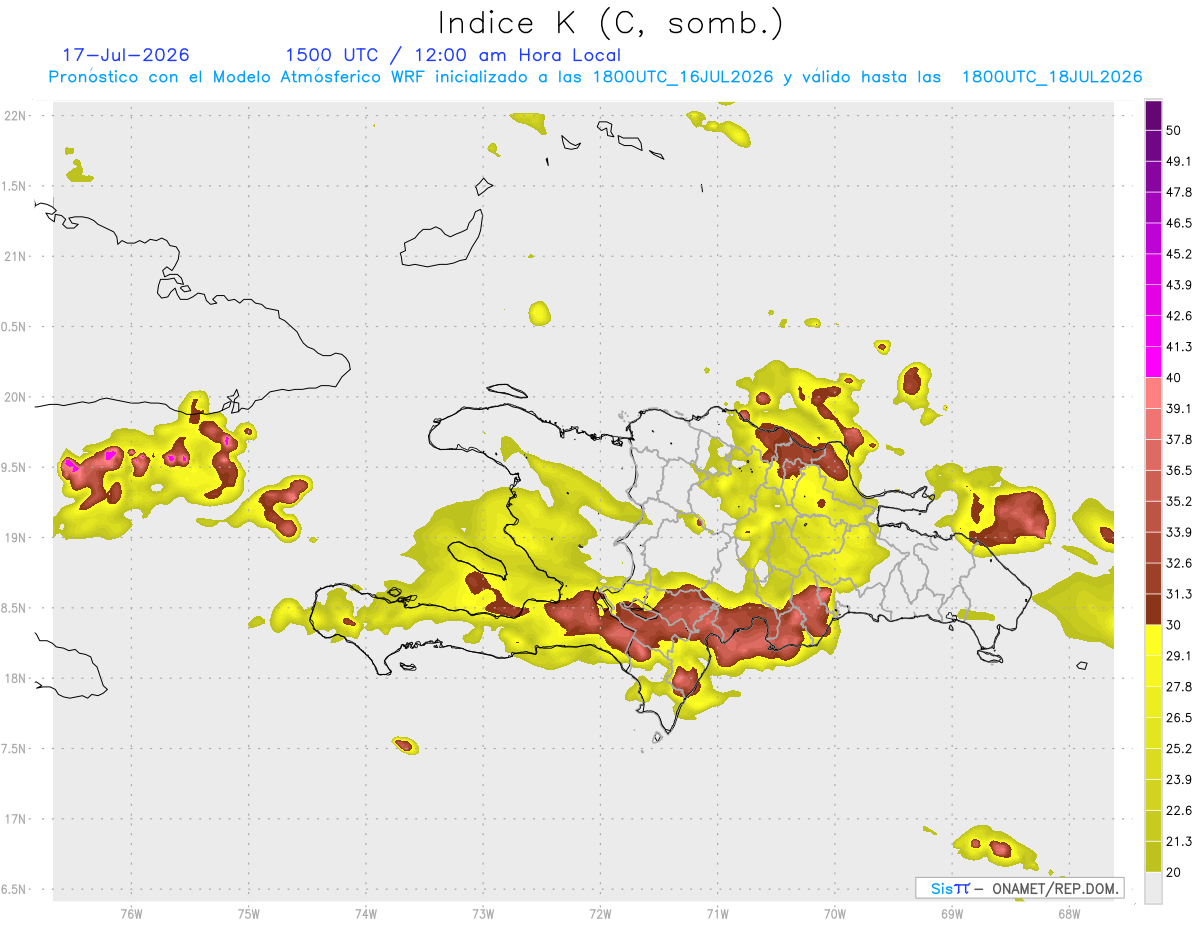Click the "21N" latitude label
1200x927 pixels.
[x=15, y=256]
